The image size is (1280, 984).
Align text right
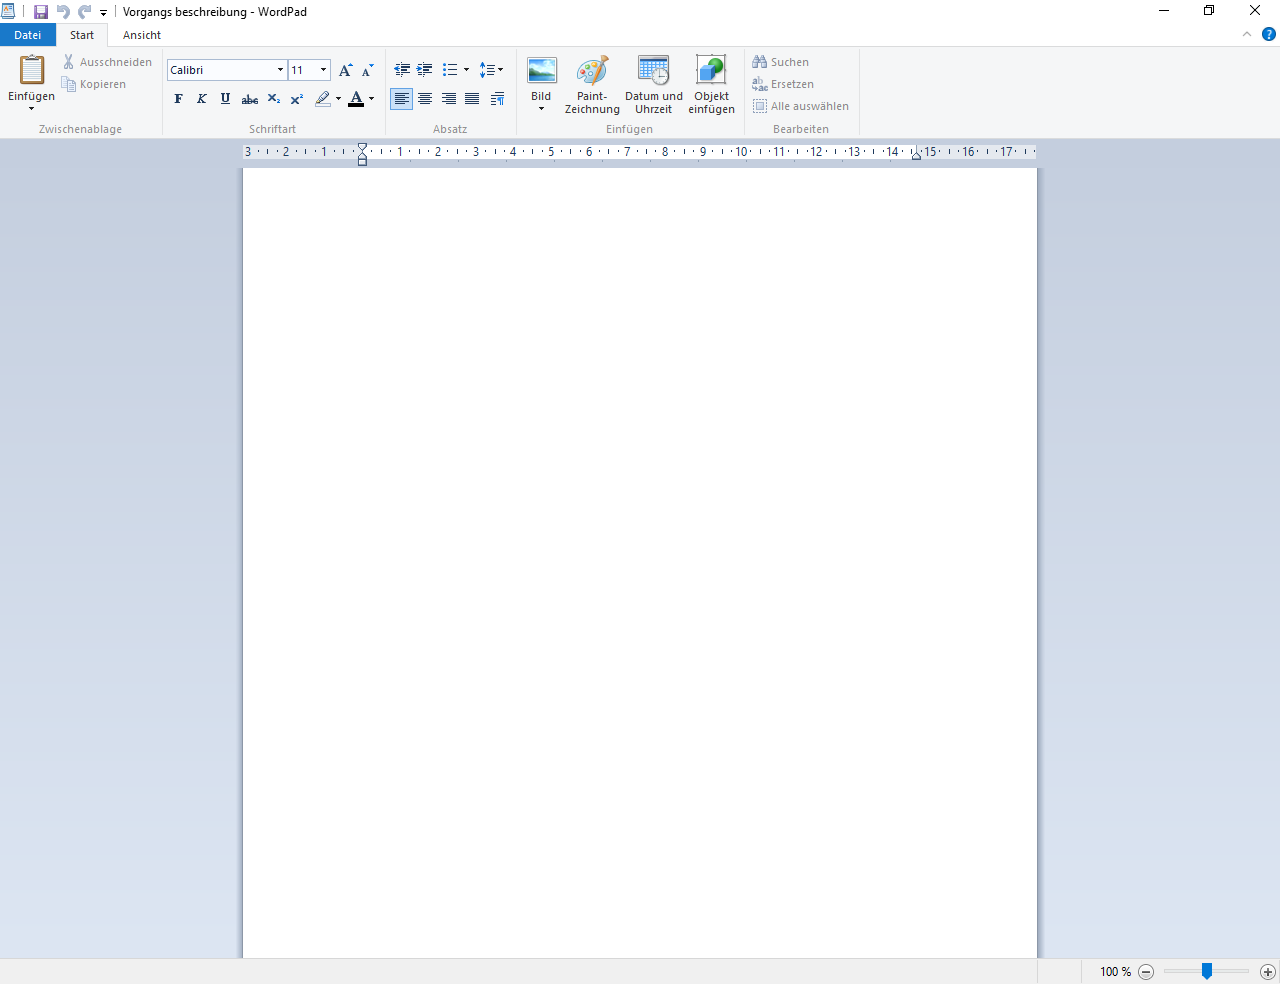coord(449,99)
